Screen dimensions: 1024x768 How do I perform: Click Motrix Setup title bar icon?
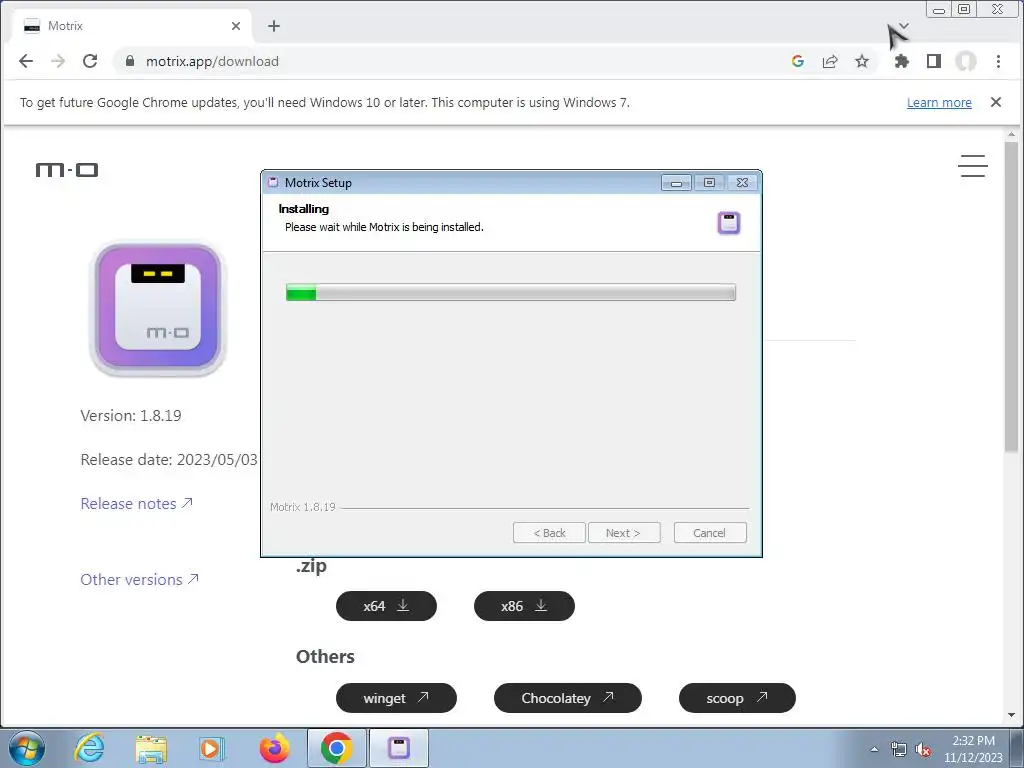point(273,183)
